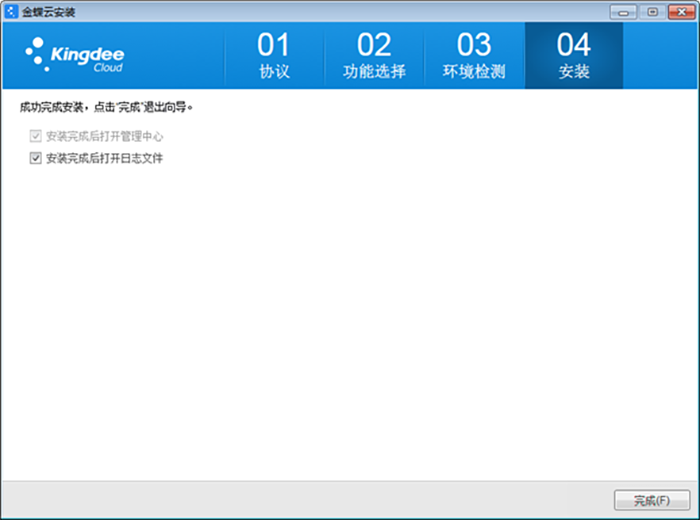Screen dimensions: 700x520
Task: Select step 02 功能选择 tab
Action: click(374, 55)
